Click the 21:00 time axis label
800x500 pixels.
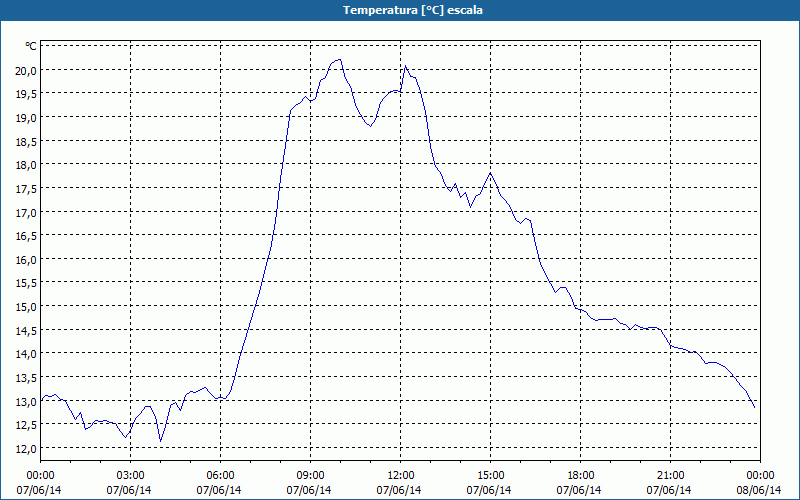[670, 476]
